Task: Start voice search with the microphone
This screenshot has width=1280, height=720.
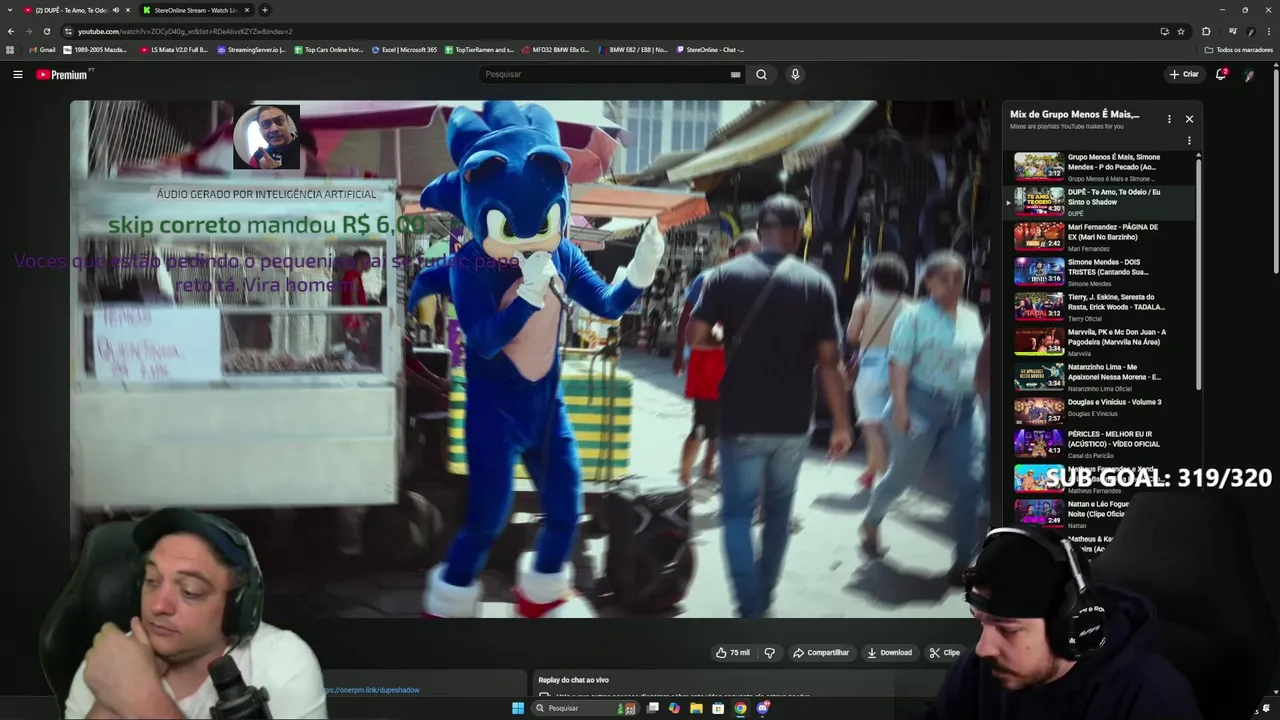Action: pos(795,74)
